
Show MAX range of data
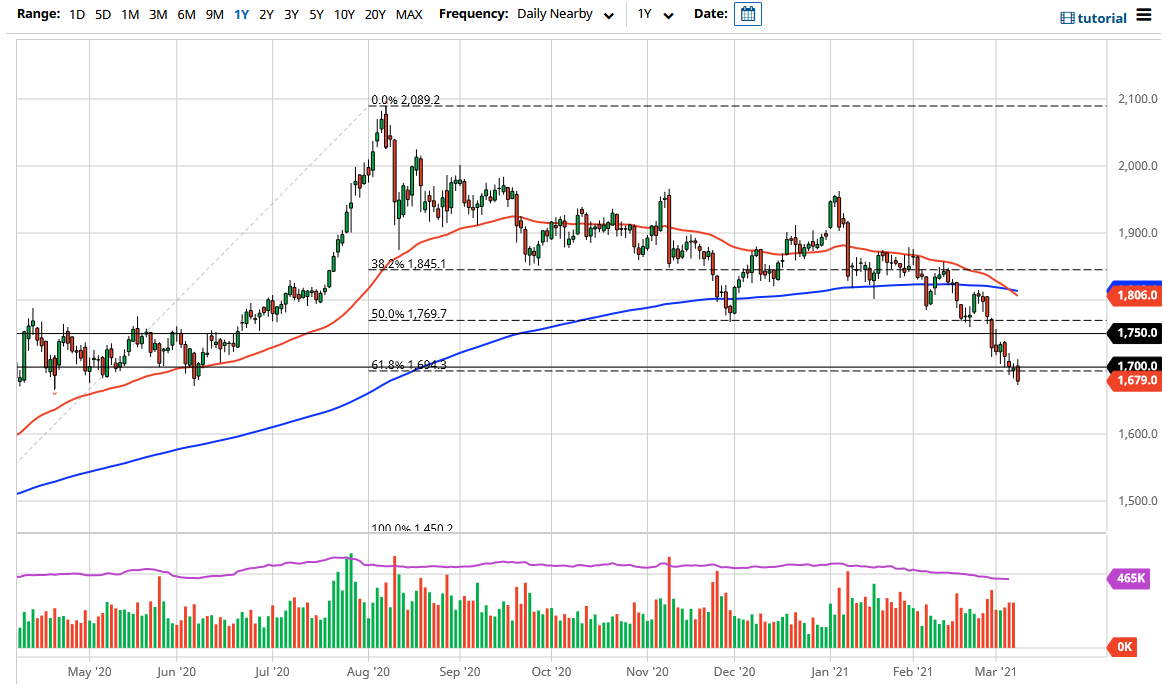409,14
